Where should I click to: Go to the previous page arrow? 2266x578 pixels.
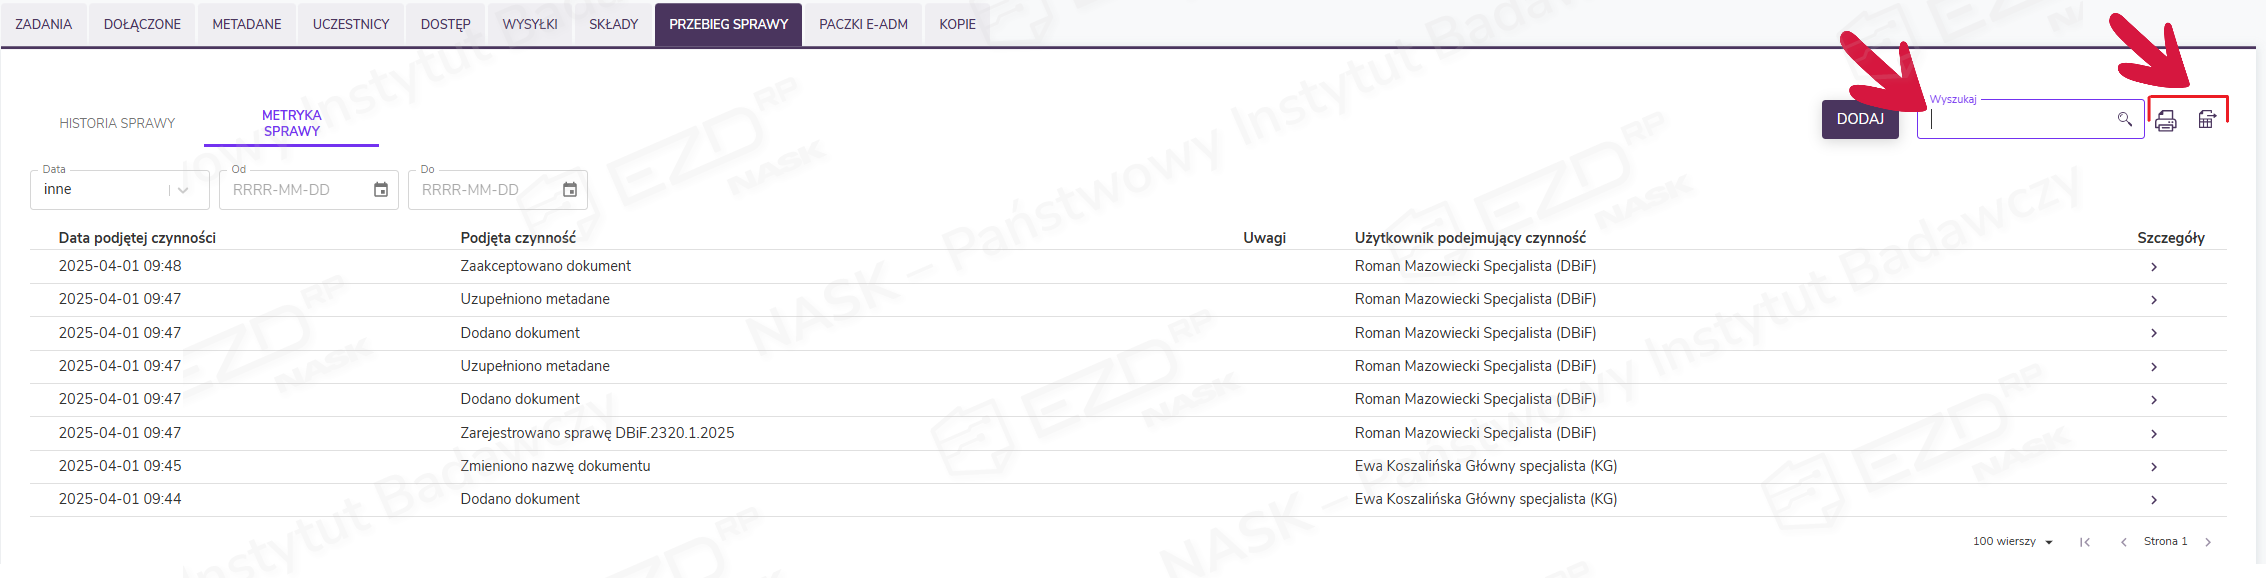click(2123, 542)
